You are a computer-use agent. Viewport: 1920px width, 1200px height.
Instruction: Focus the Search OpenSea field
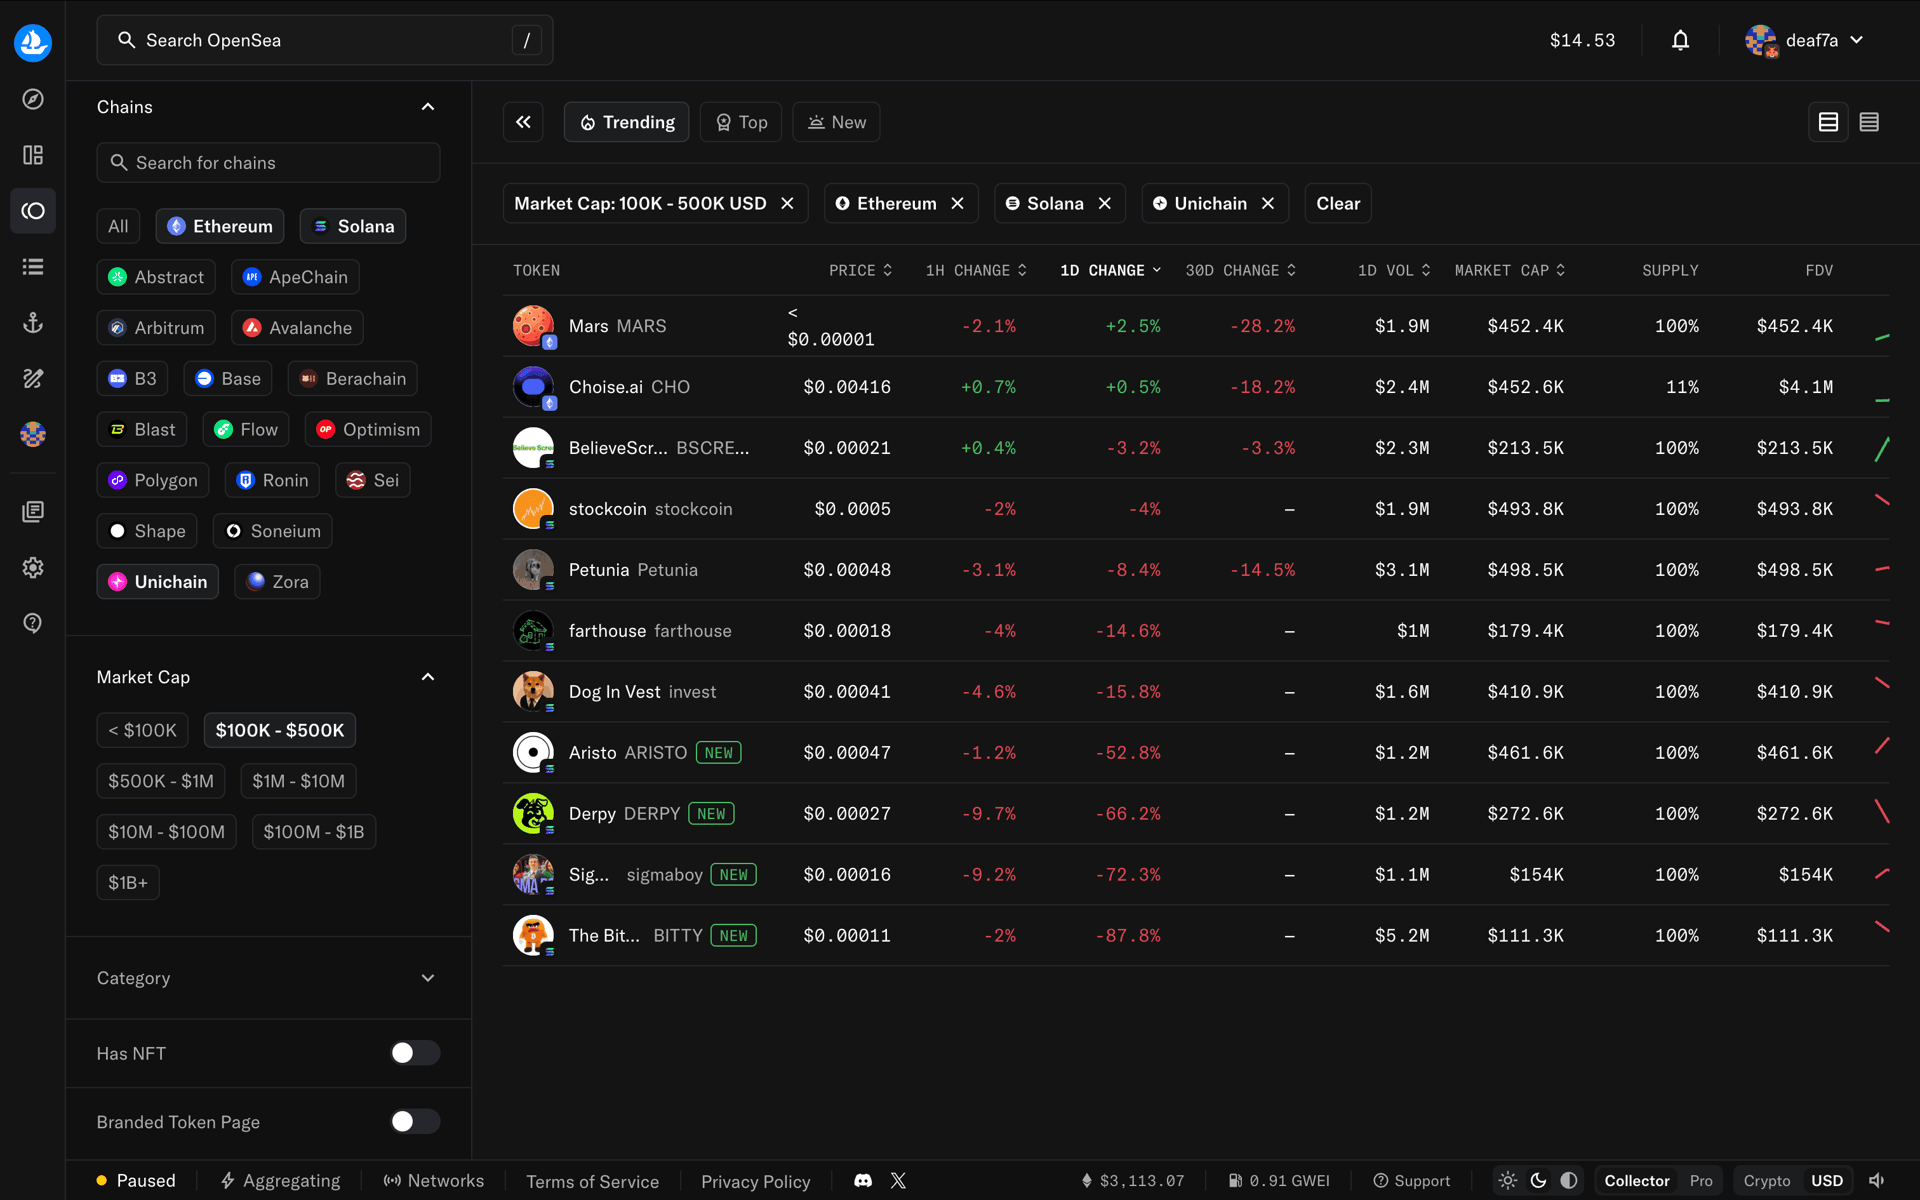325,41
